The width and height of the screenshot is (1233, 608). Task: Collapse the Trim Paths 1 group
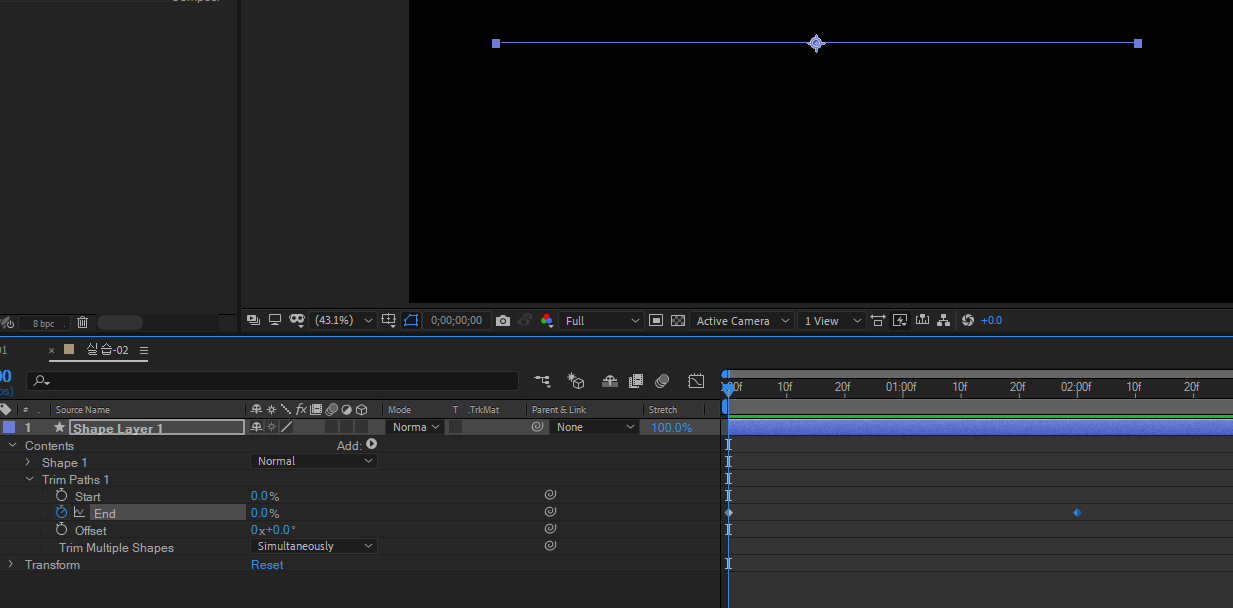click(x=30, y=479)
